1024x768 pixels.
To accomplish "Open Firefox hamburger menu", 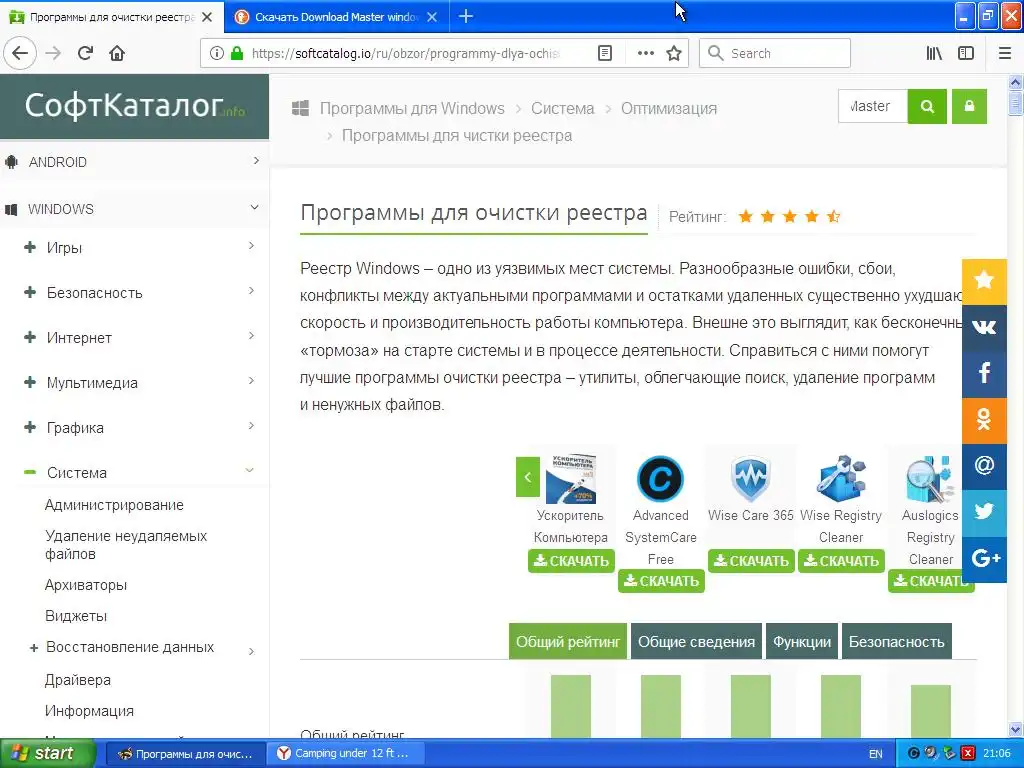I will 1004,53.
